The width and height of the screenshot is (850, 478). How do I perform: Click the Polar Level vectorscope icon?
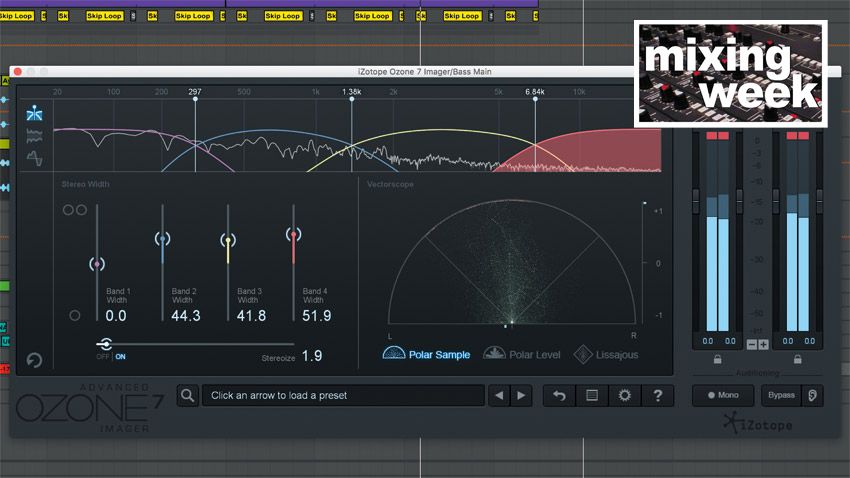click(x=494, y=353)
